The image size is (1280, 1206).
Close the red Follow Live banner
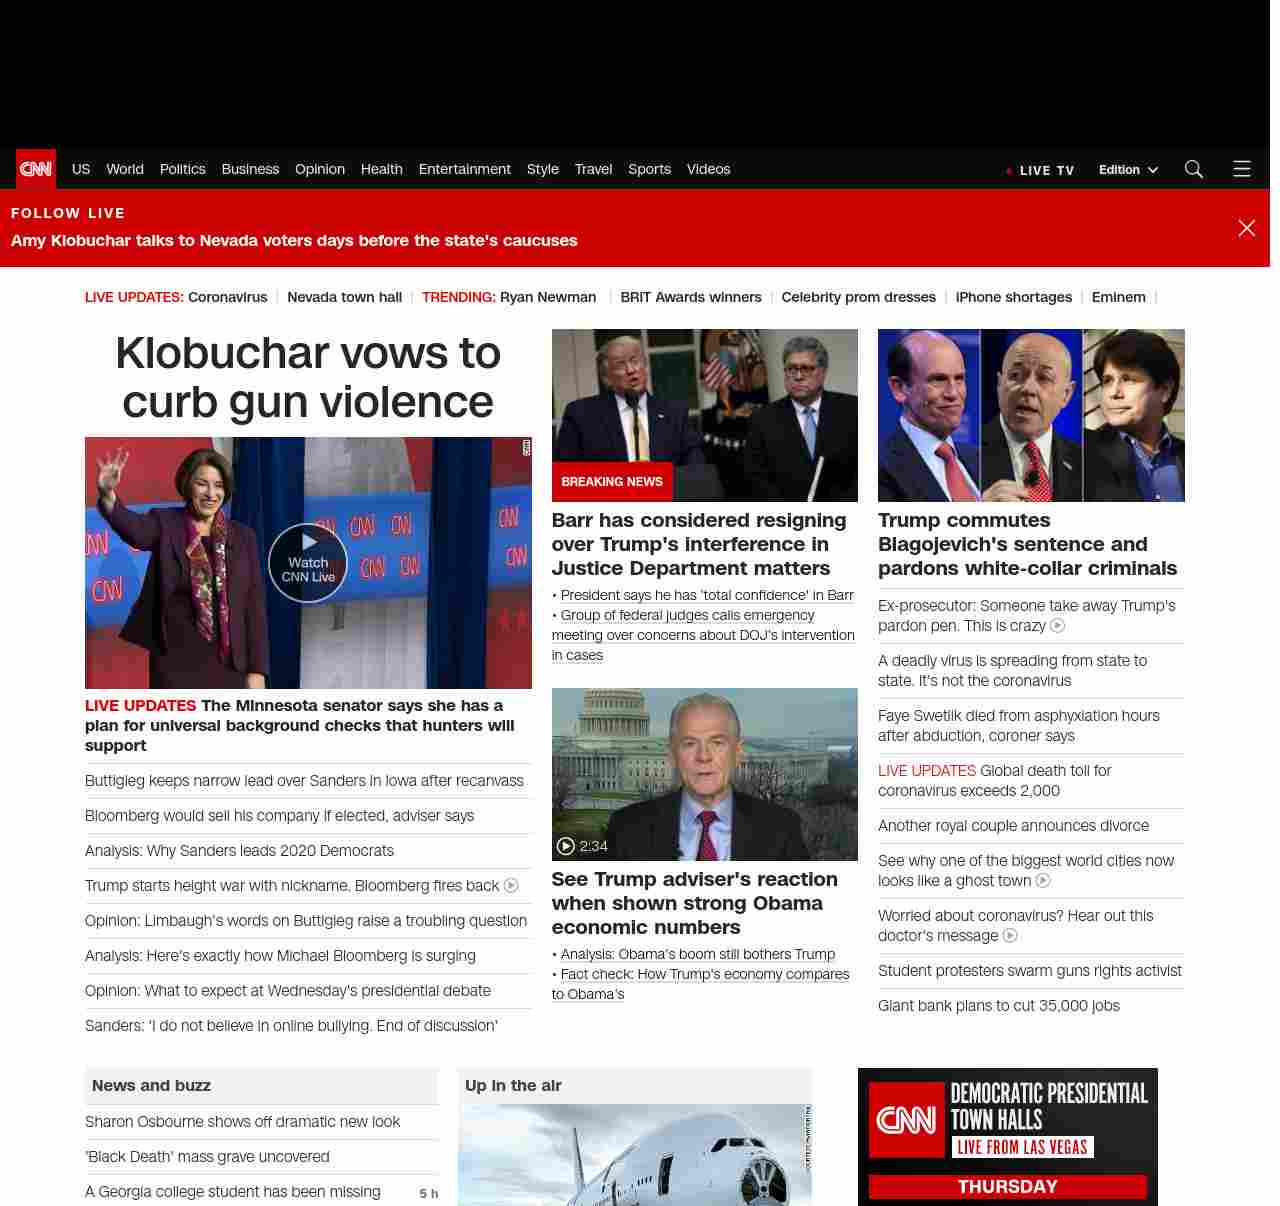1246,228
